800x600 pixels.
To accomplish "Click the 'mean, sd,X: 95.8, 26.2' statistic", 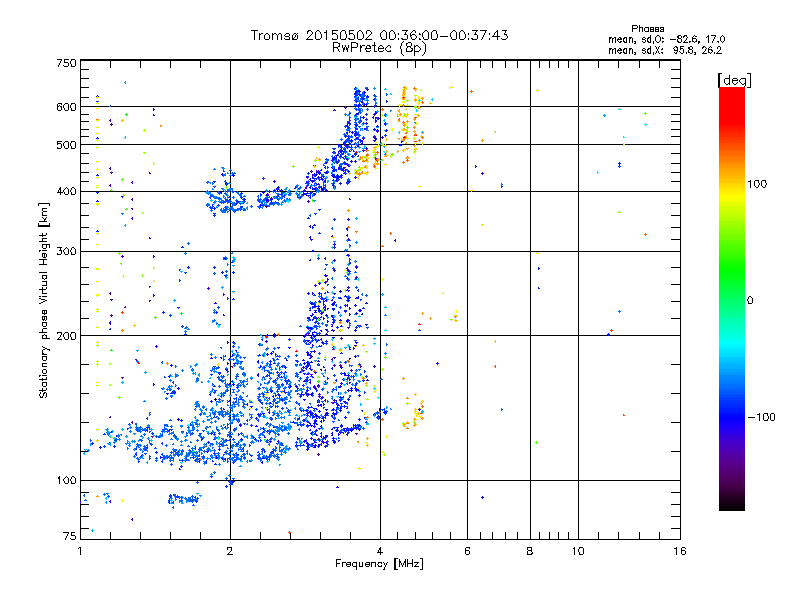I will (665, 50).
